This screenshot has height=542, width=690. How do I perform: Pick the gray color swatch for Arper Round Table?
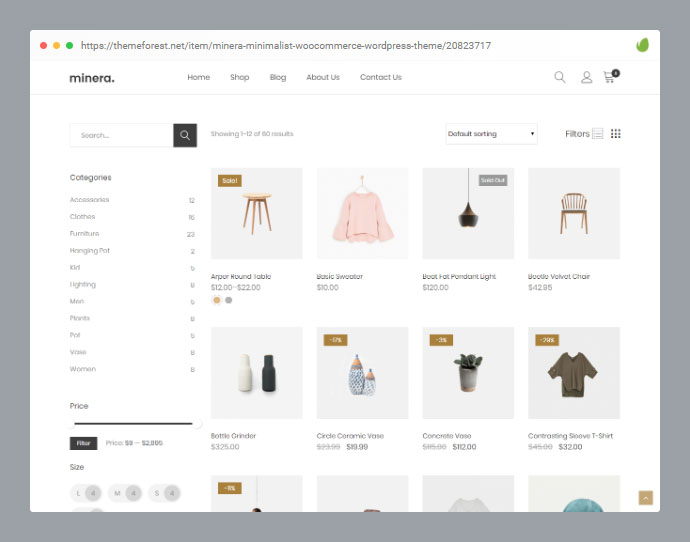click(x=228, y=300)
